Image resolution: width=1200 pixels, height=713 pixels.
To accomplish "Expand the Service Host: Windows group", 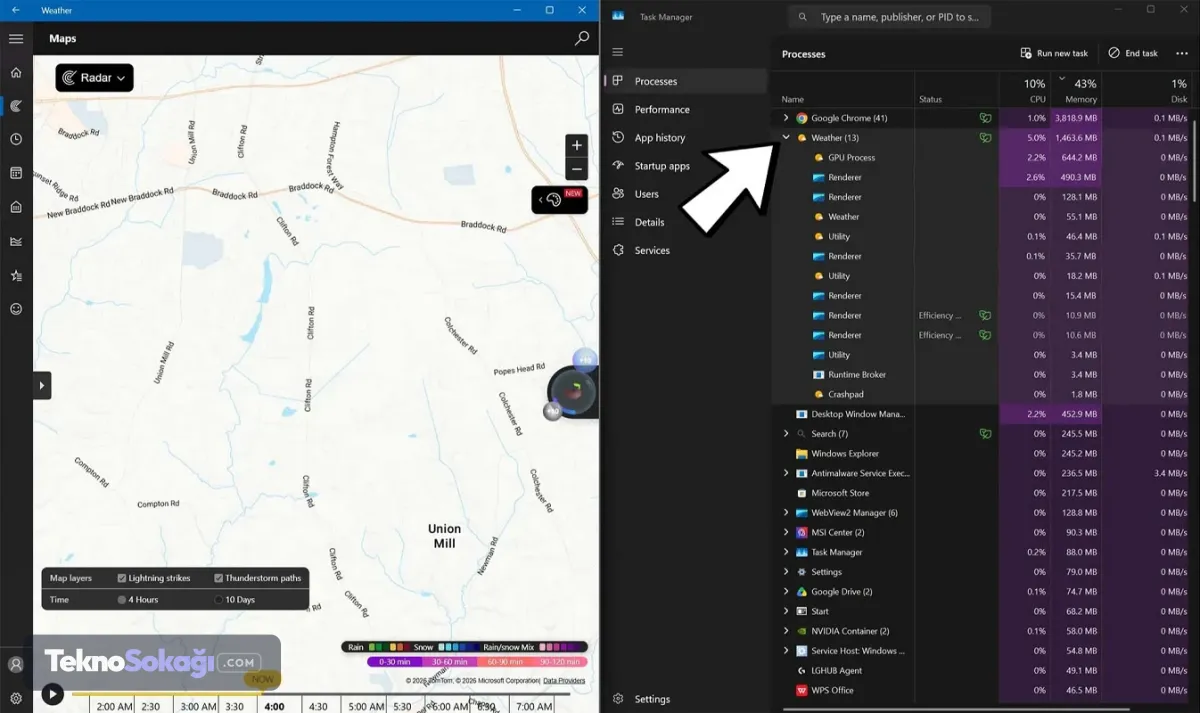I will [786, 651].
